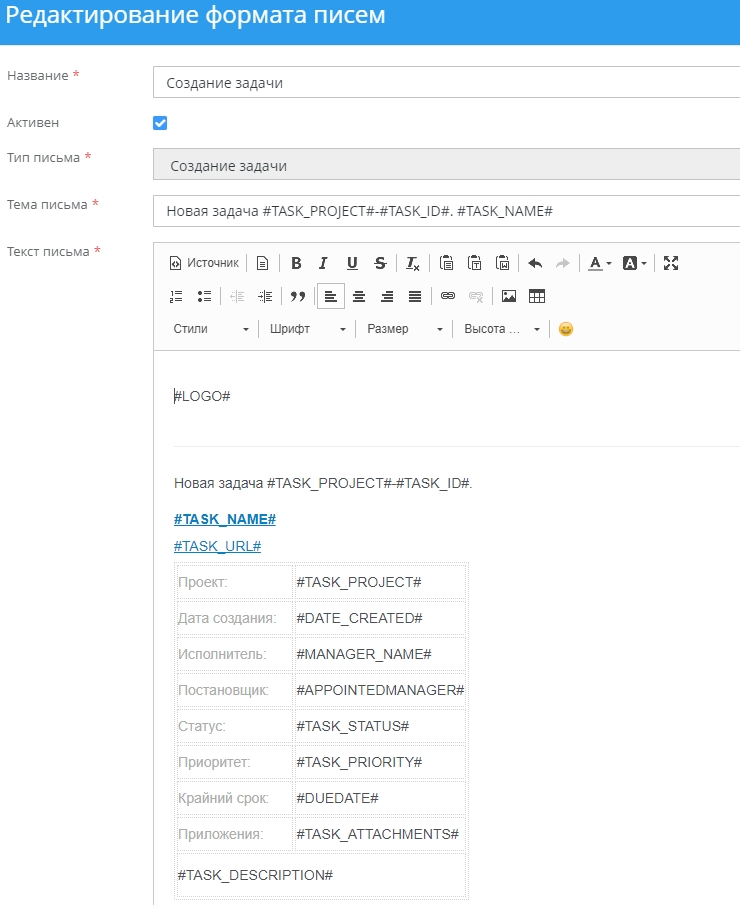Maximize the editor to full screen
The image size is (740, 905).
coord(671,263)
